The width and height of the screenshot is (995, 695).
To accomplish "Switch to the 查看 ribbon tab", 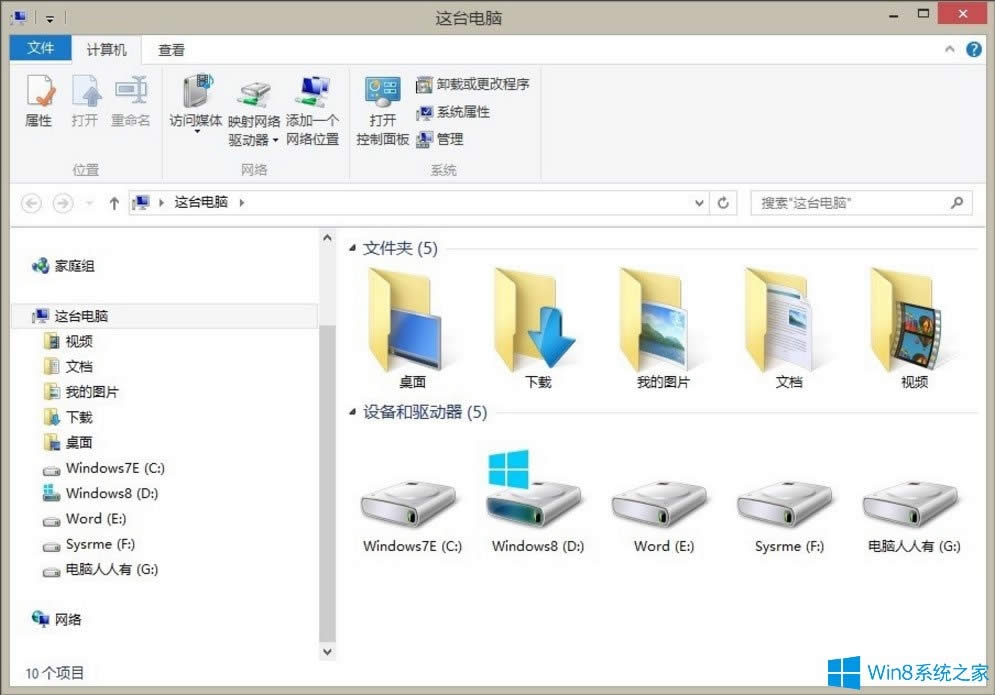I will [x=171, y=49].
